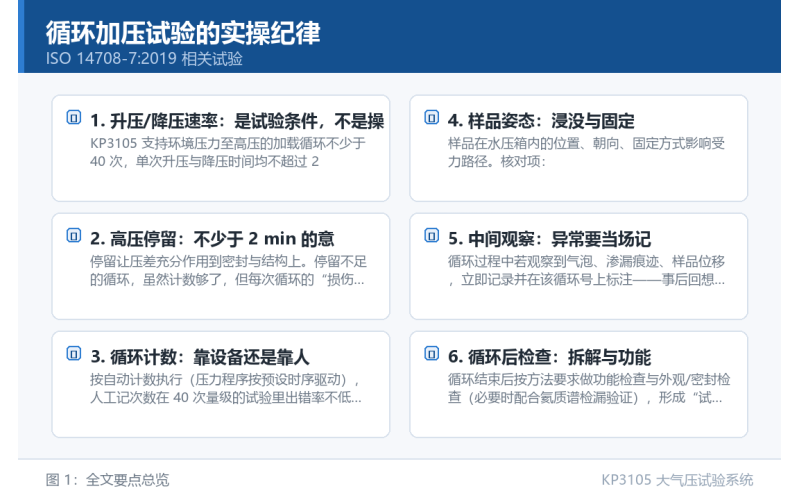Click subtitle 'ISO 14708-7:2019 相关试验'
The image size is (800, 500).
pyautogui.click(x=144, y=59)
